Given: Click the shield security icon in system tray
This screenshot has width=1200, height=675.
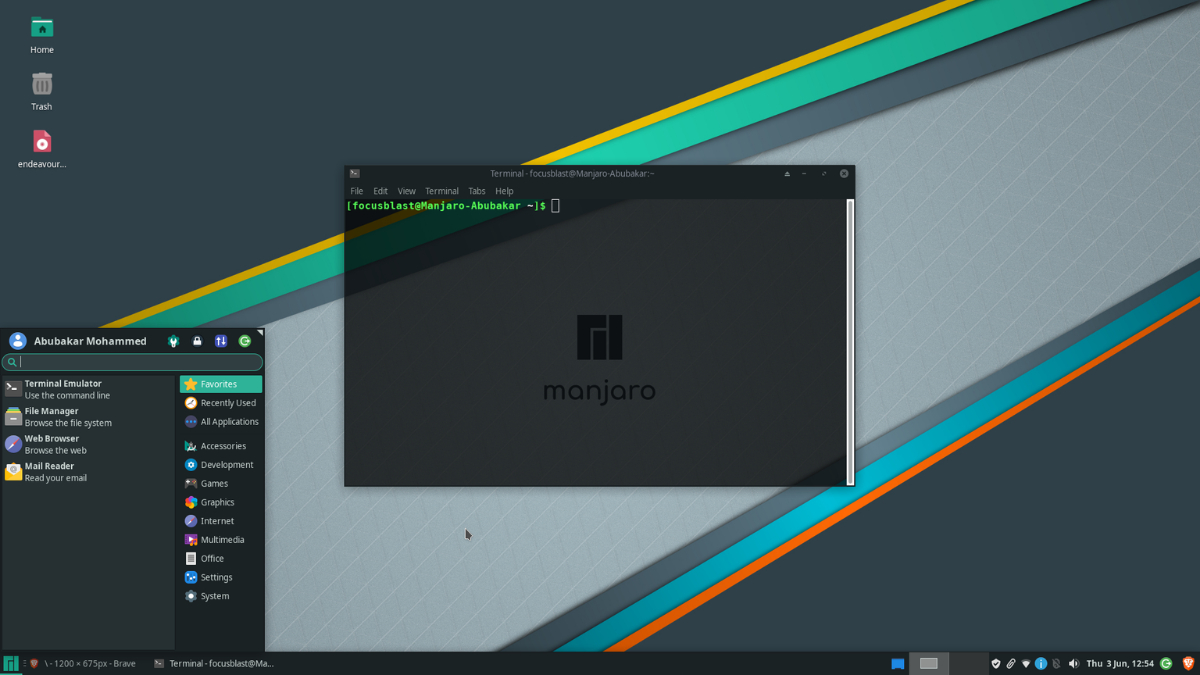Looking at the screenshot, I should tap(996, 663).
